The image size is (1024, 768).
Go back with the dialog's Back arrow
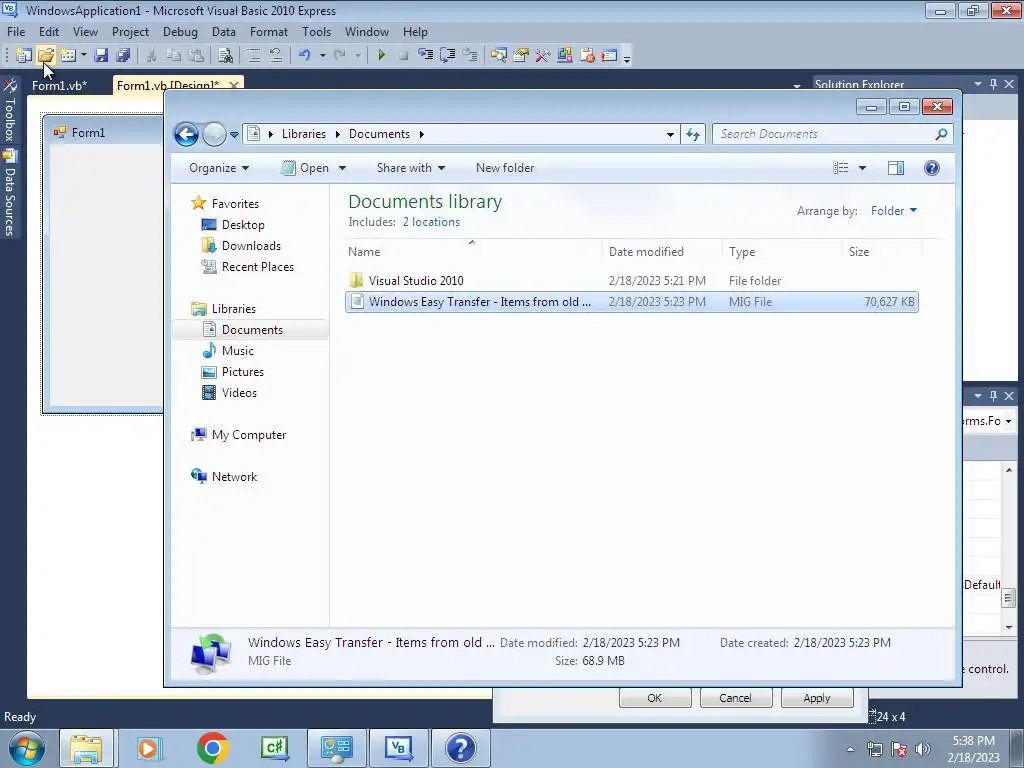tap(186, 135)
